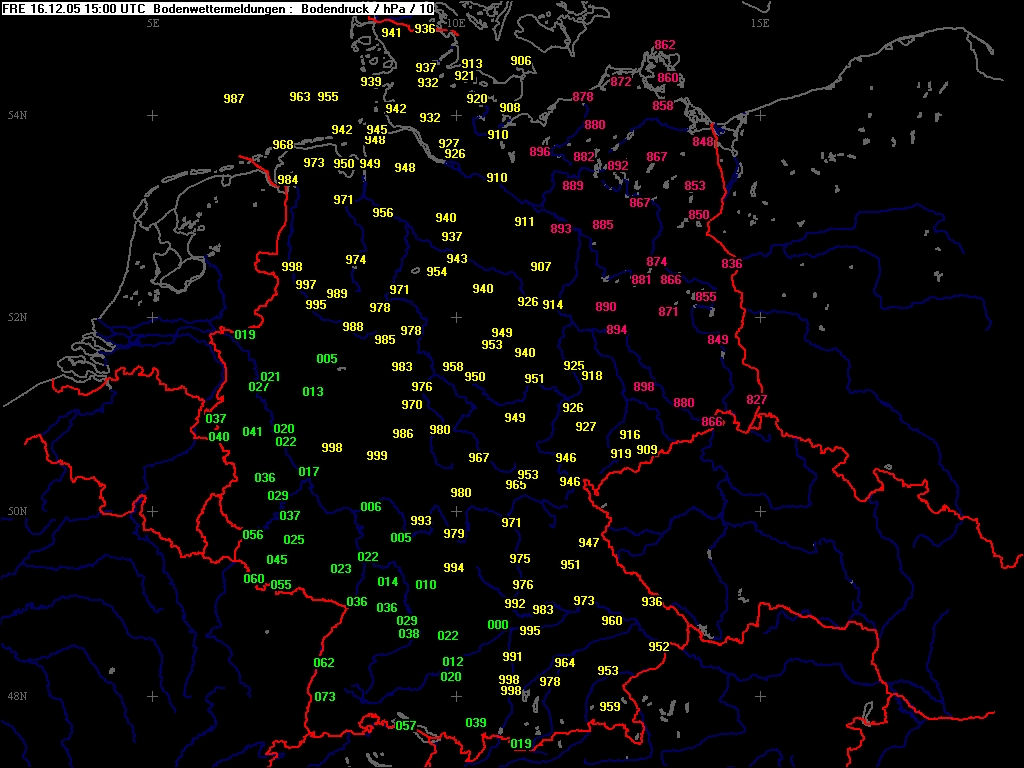Screen dimensions: 1024x768
Task: Click the yellow reading 960
Action: pyautogui.click(x=611, y=620)
